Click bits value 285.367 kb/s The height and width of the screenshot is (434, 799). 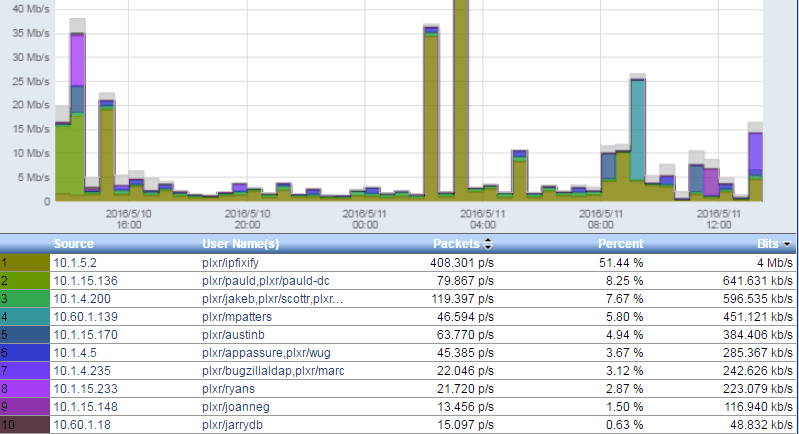click(758, 352)
